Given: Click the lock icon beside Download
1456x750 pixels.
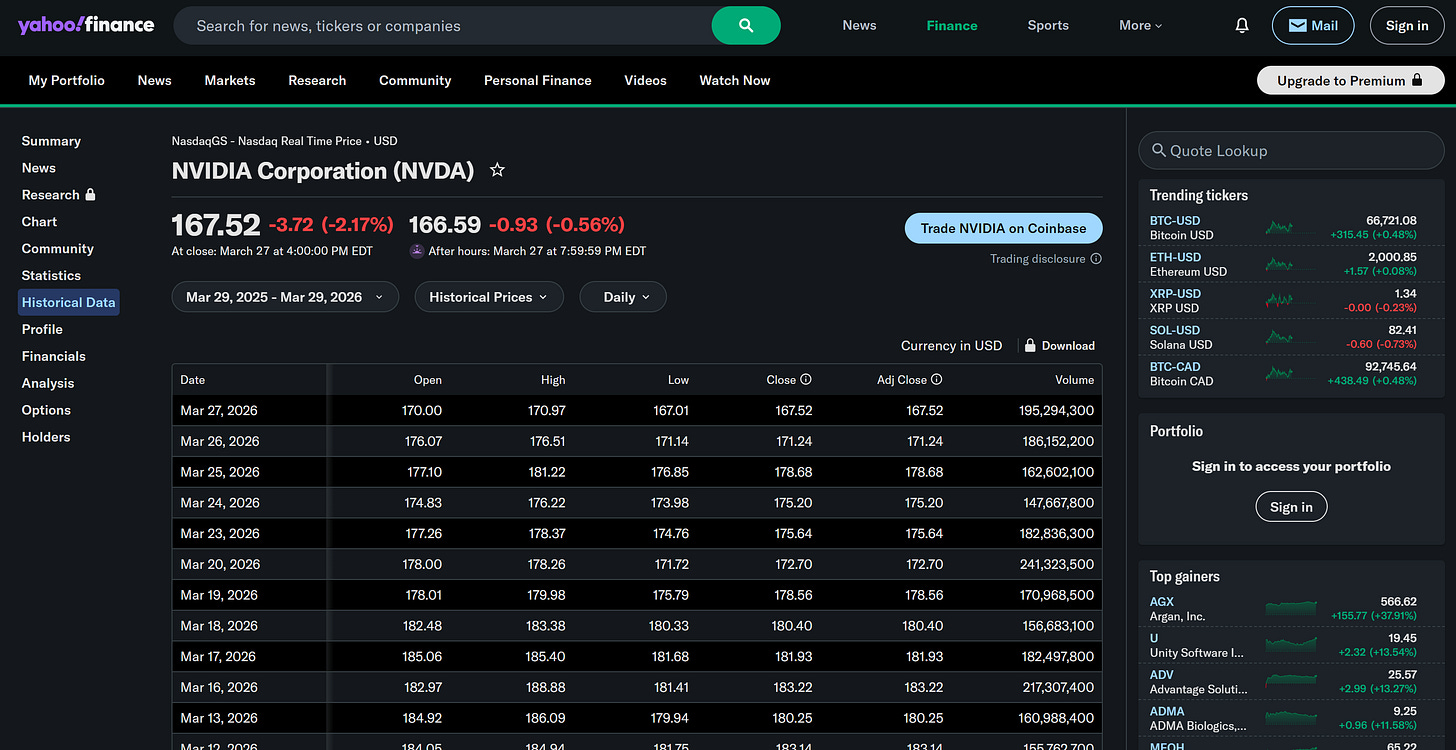Looking at the screenshot, I should (x=1029, y=345).
